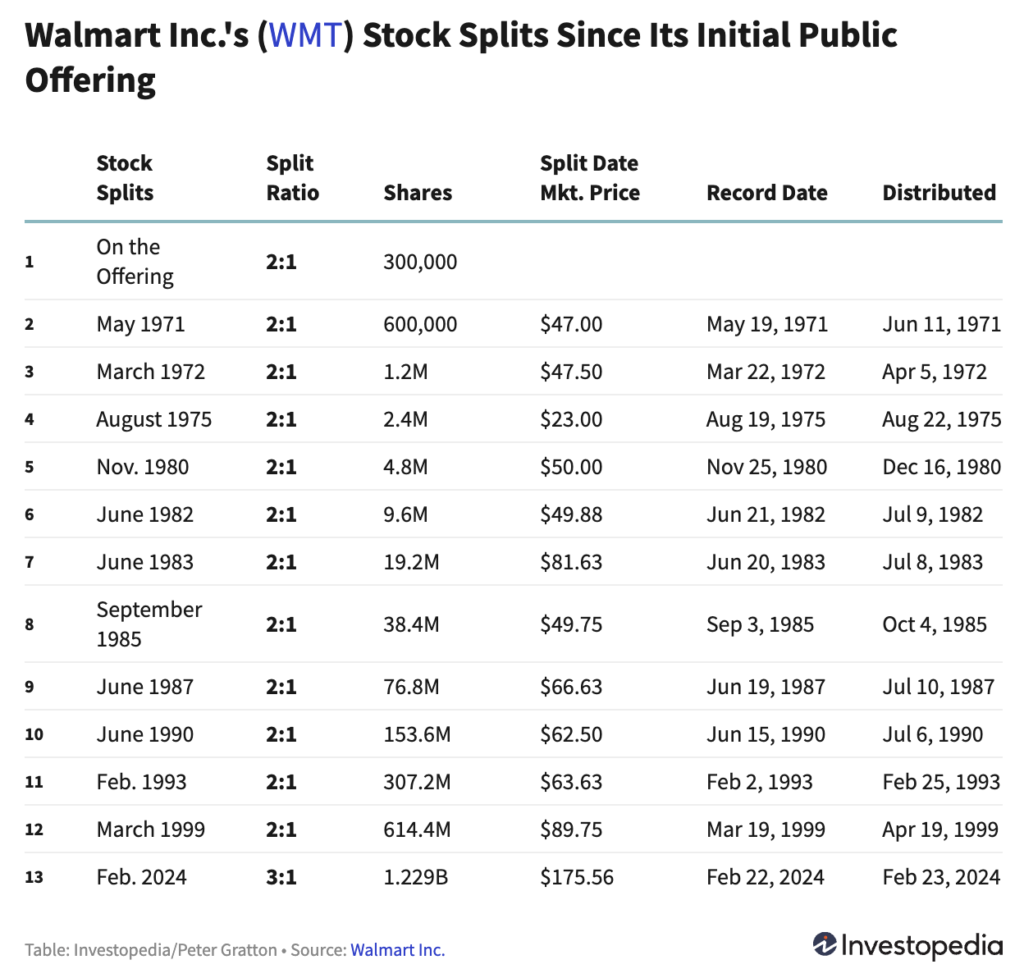This screenshot has width=1024, height=978.
Task: Select the Feb. 2024 stock split row
Action: [141, 877]
